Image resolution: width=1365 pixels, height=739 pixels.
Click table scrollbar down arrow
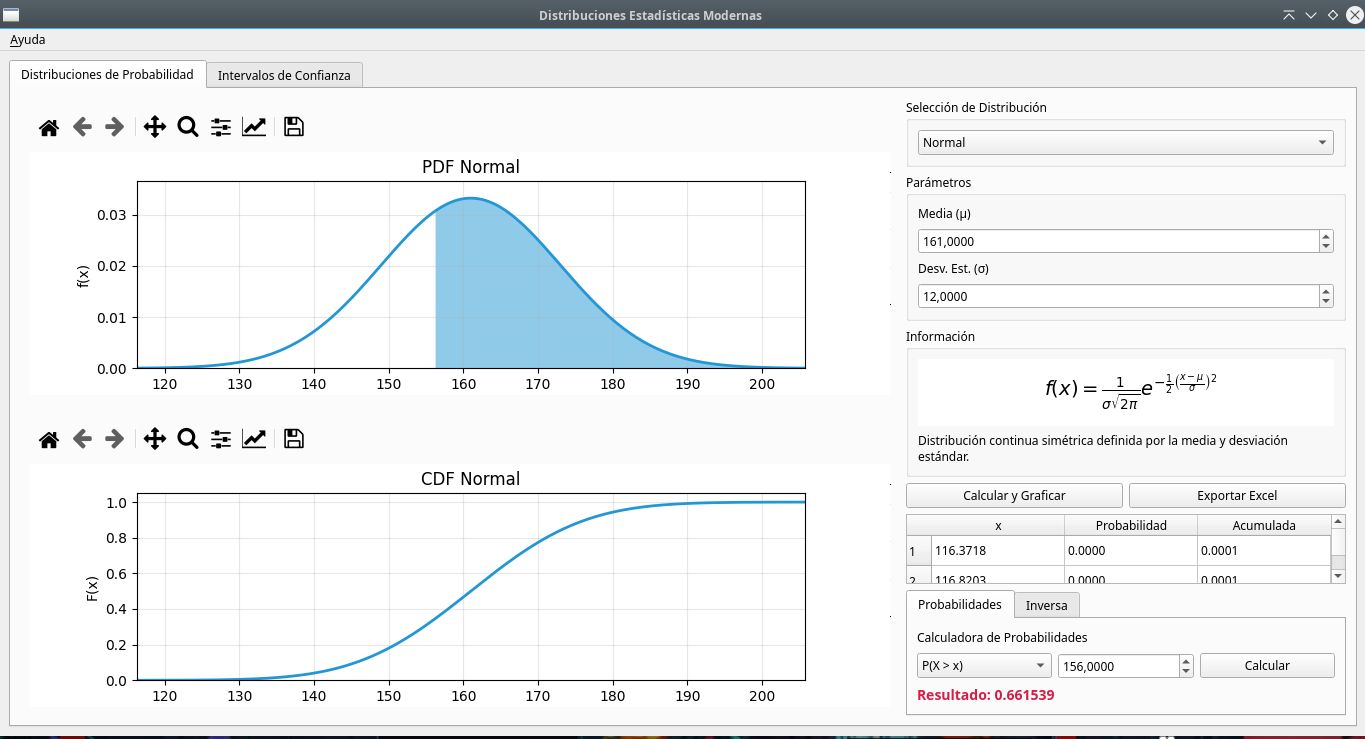point(1339,576)
